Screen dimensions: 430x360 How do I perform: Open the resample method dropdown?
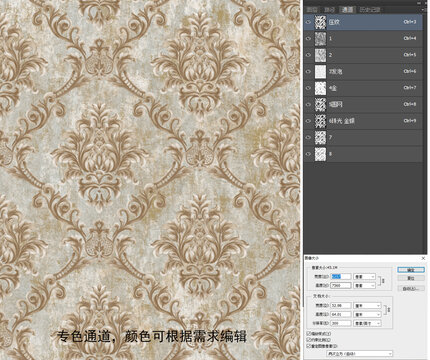[360, 354]
